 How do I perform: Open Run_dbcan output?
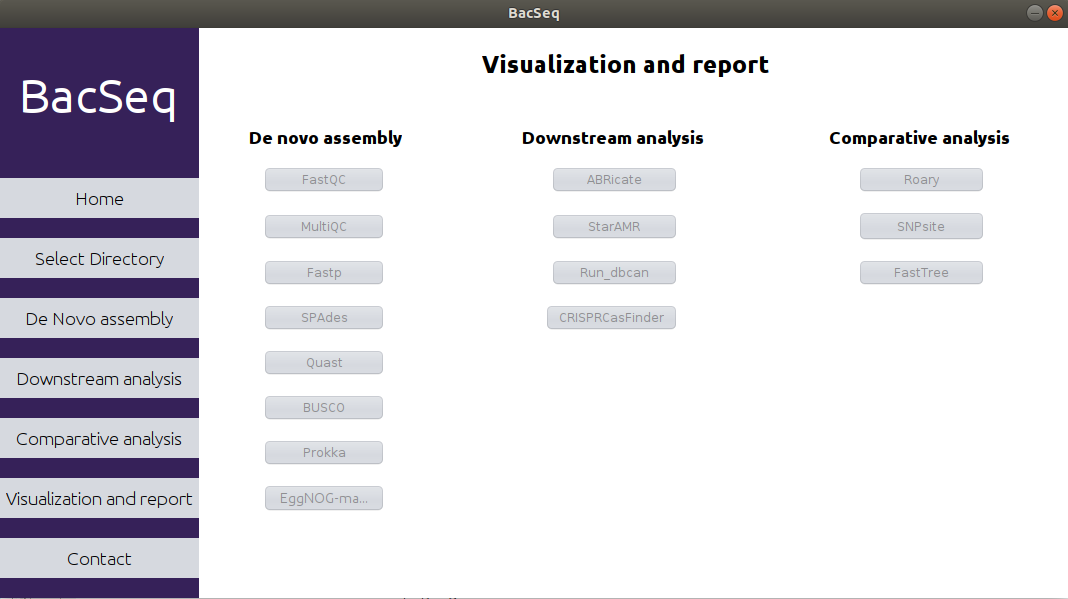point(614,273)
